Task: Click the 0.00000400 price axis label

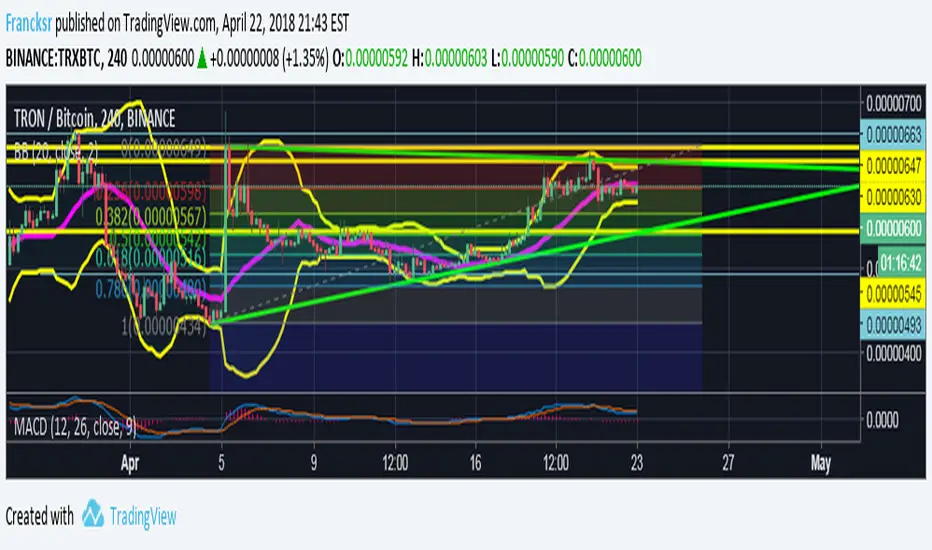Action: click(x=893, y=355)
